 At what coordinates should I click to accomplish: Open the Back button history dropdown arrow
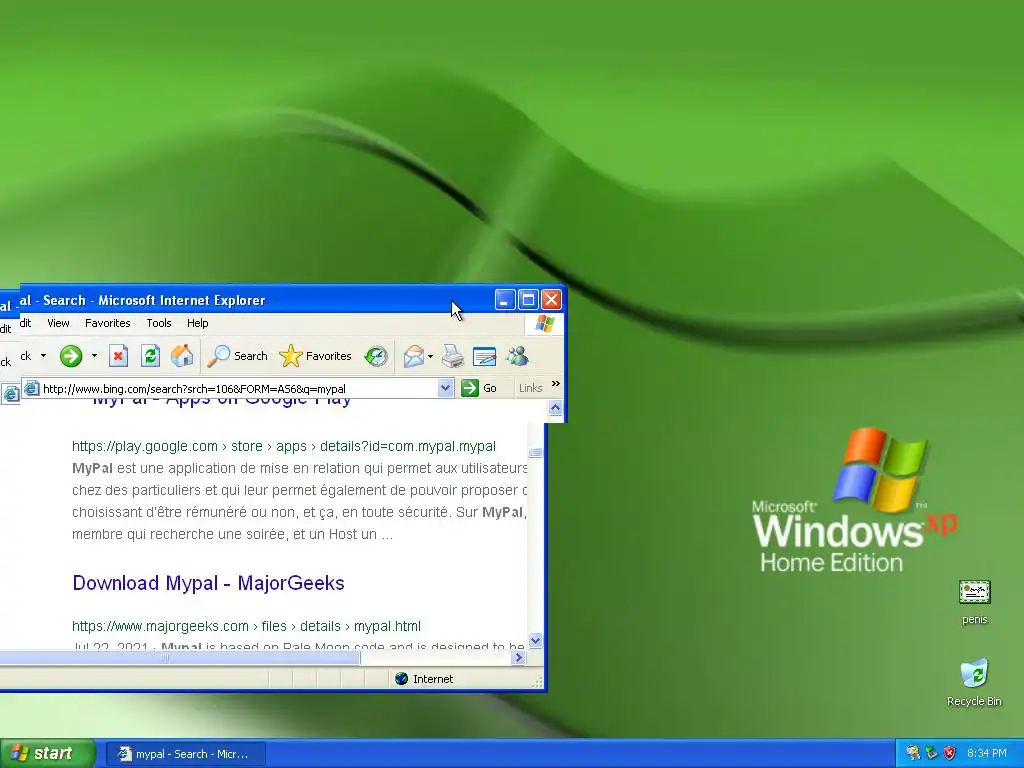(x=43, y=356)
